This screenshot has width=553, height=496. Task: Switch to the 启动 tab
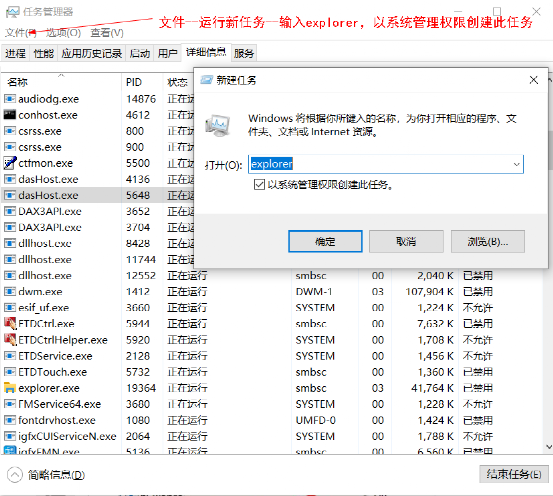pos(139,53)
